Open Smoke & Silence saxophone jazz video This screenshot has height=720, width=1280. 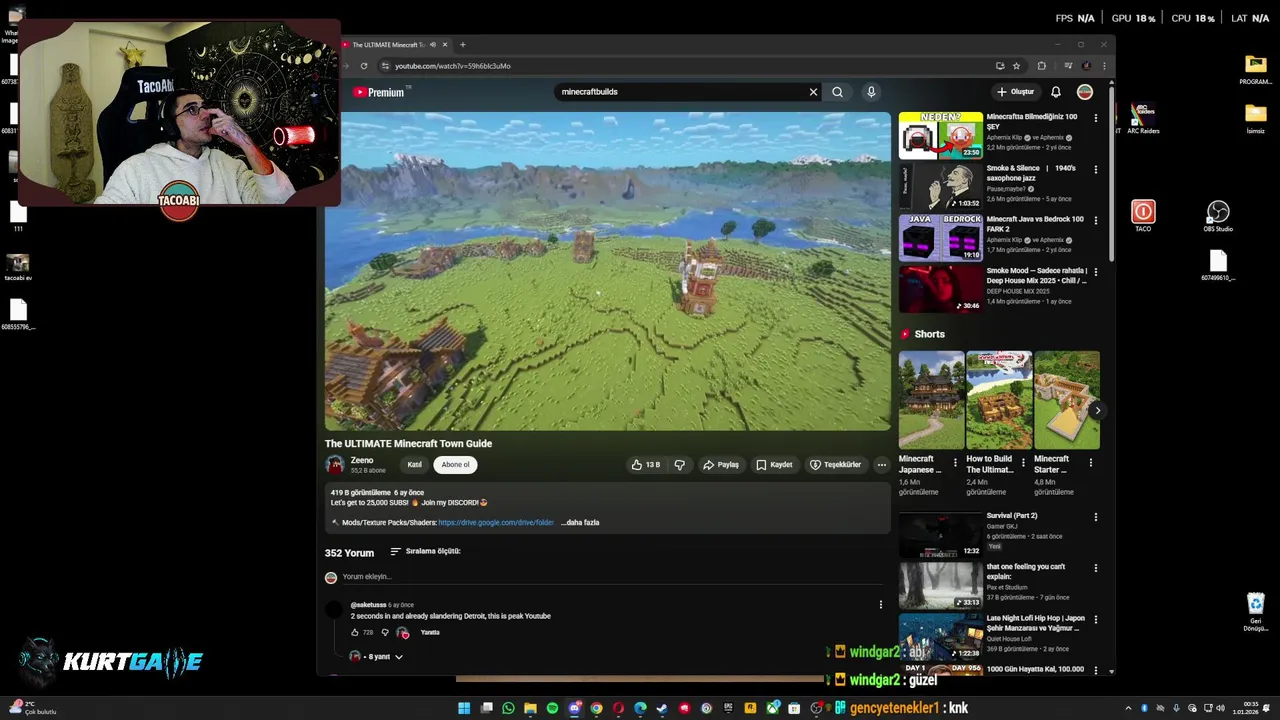[941, 186]
